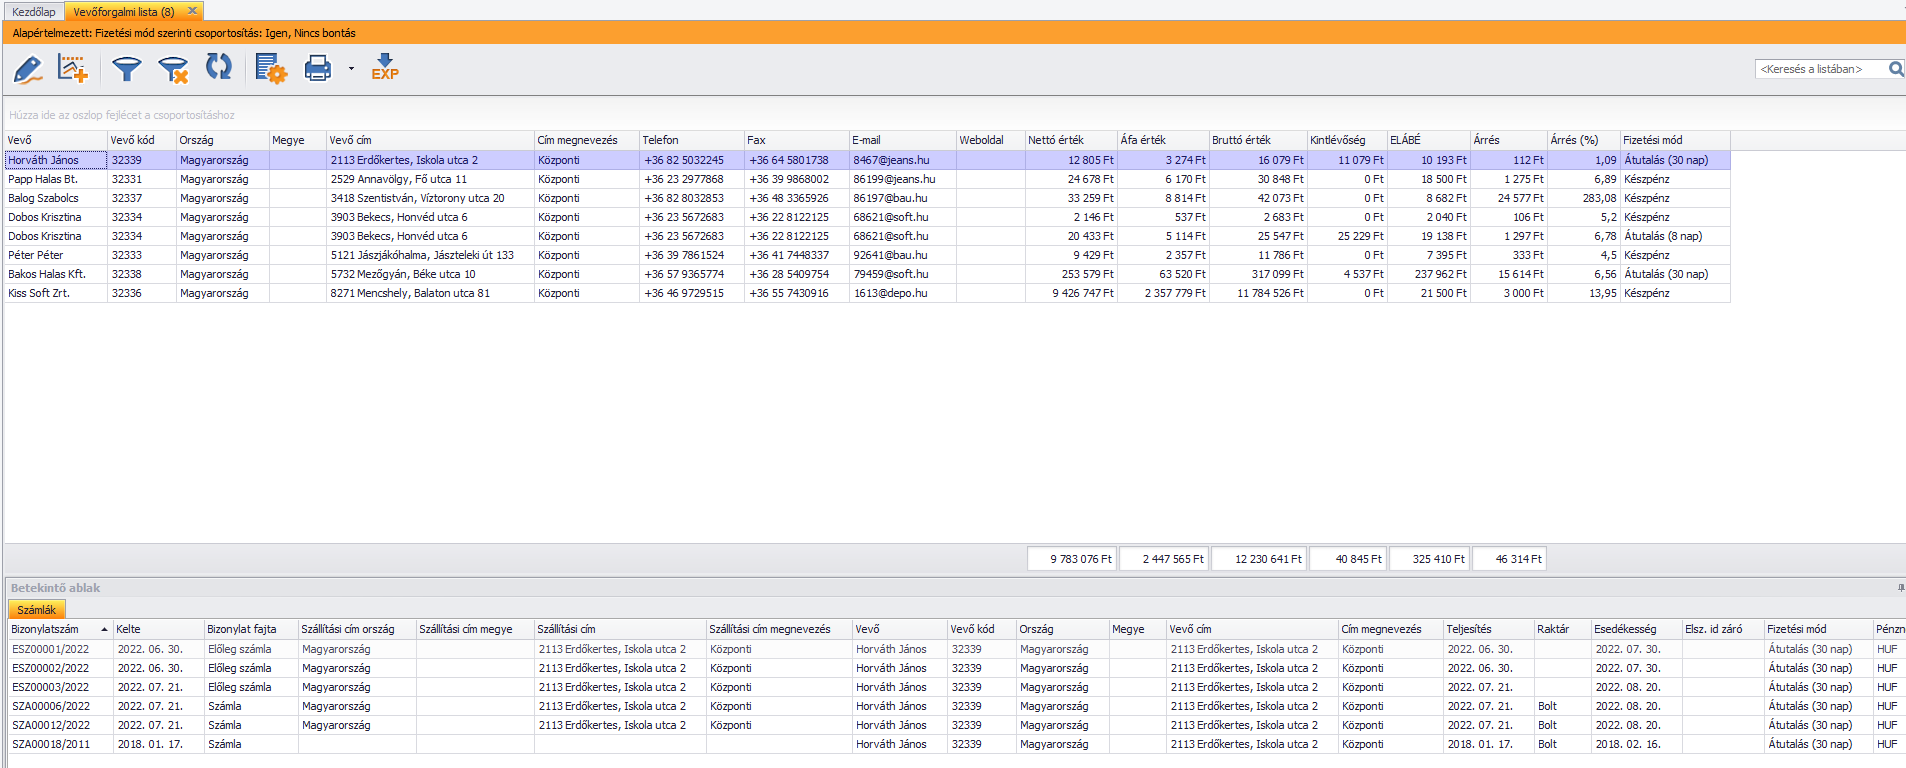This screenshot has height=768, width=1906.
Task: Sort by the Fax column header
Action: click(797, 140)
